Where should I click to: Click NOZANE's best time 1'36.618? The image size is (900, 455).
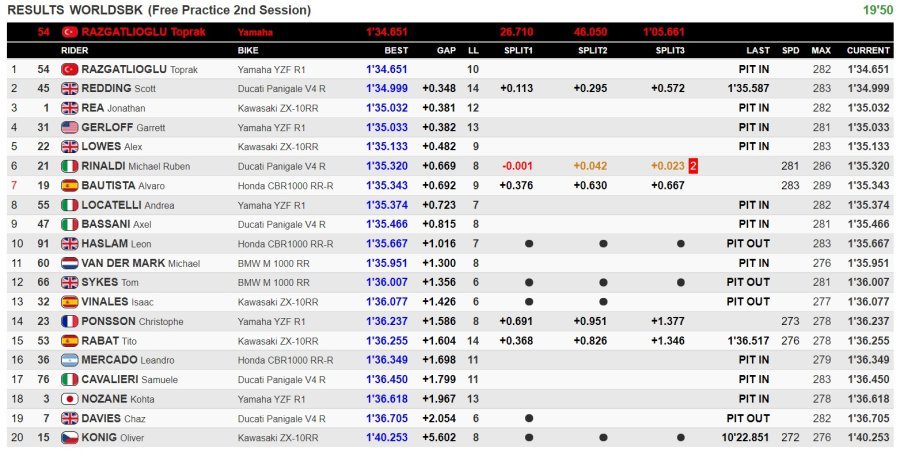pyautogui.click(x=387, y=399)
